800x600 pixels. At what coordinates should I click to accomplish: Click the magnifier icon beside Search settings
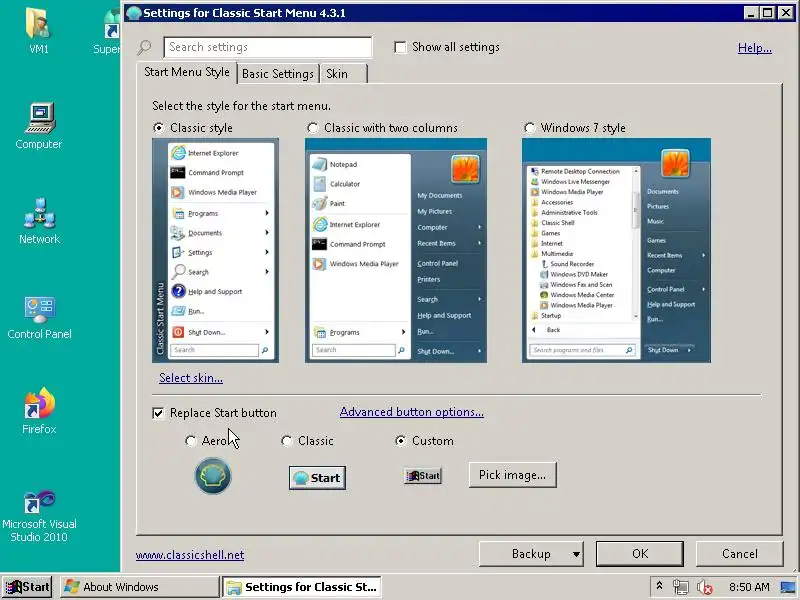144,47
